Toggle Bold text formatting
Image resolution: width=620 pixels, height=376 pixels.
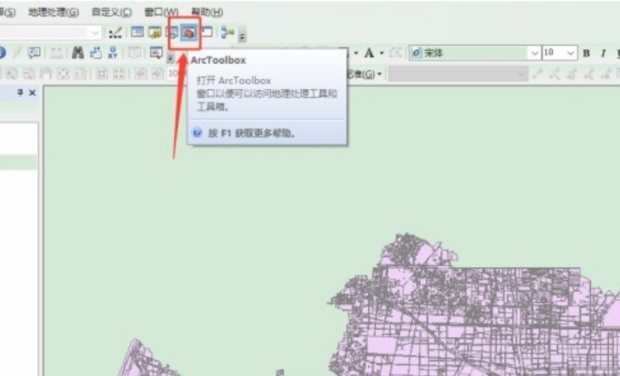[586, 53]
